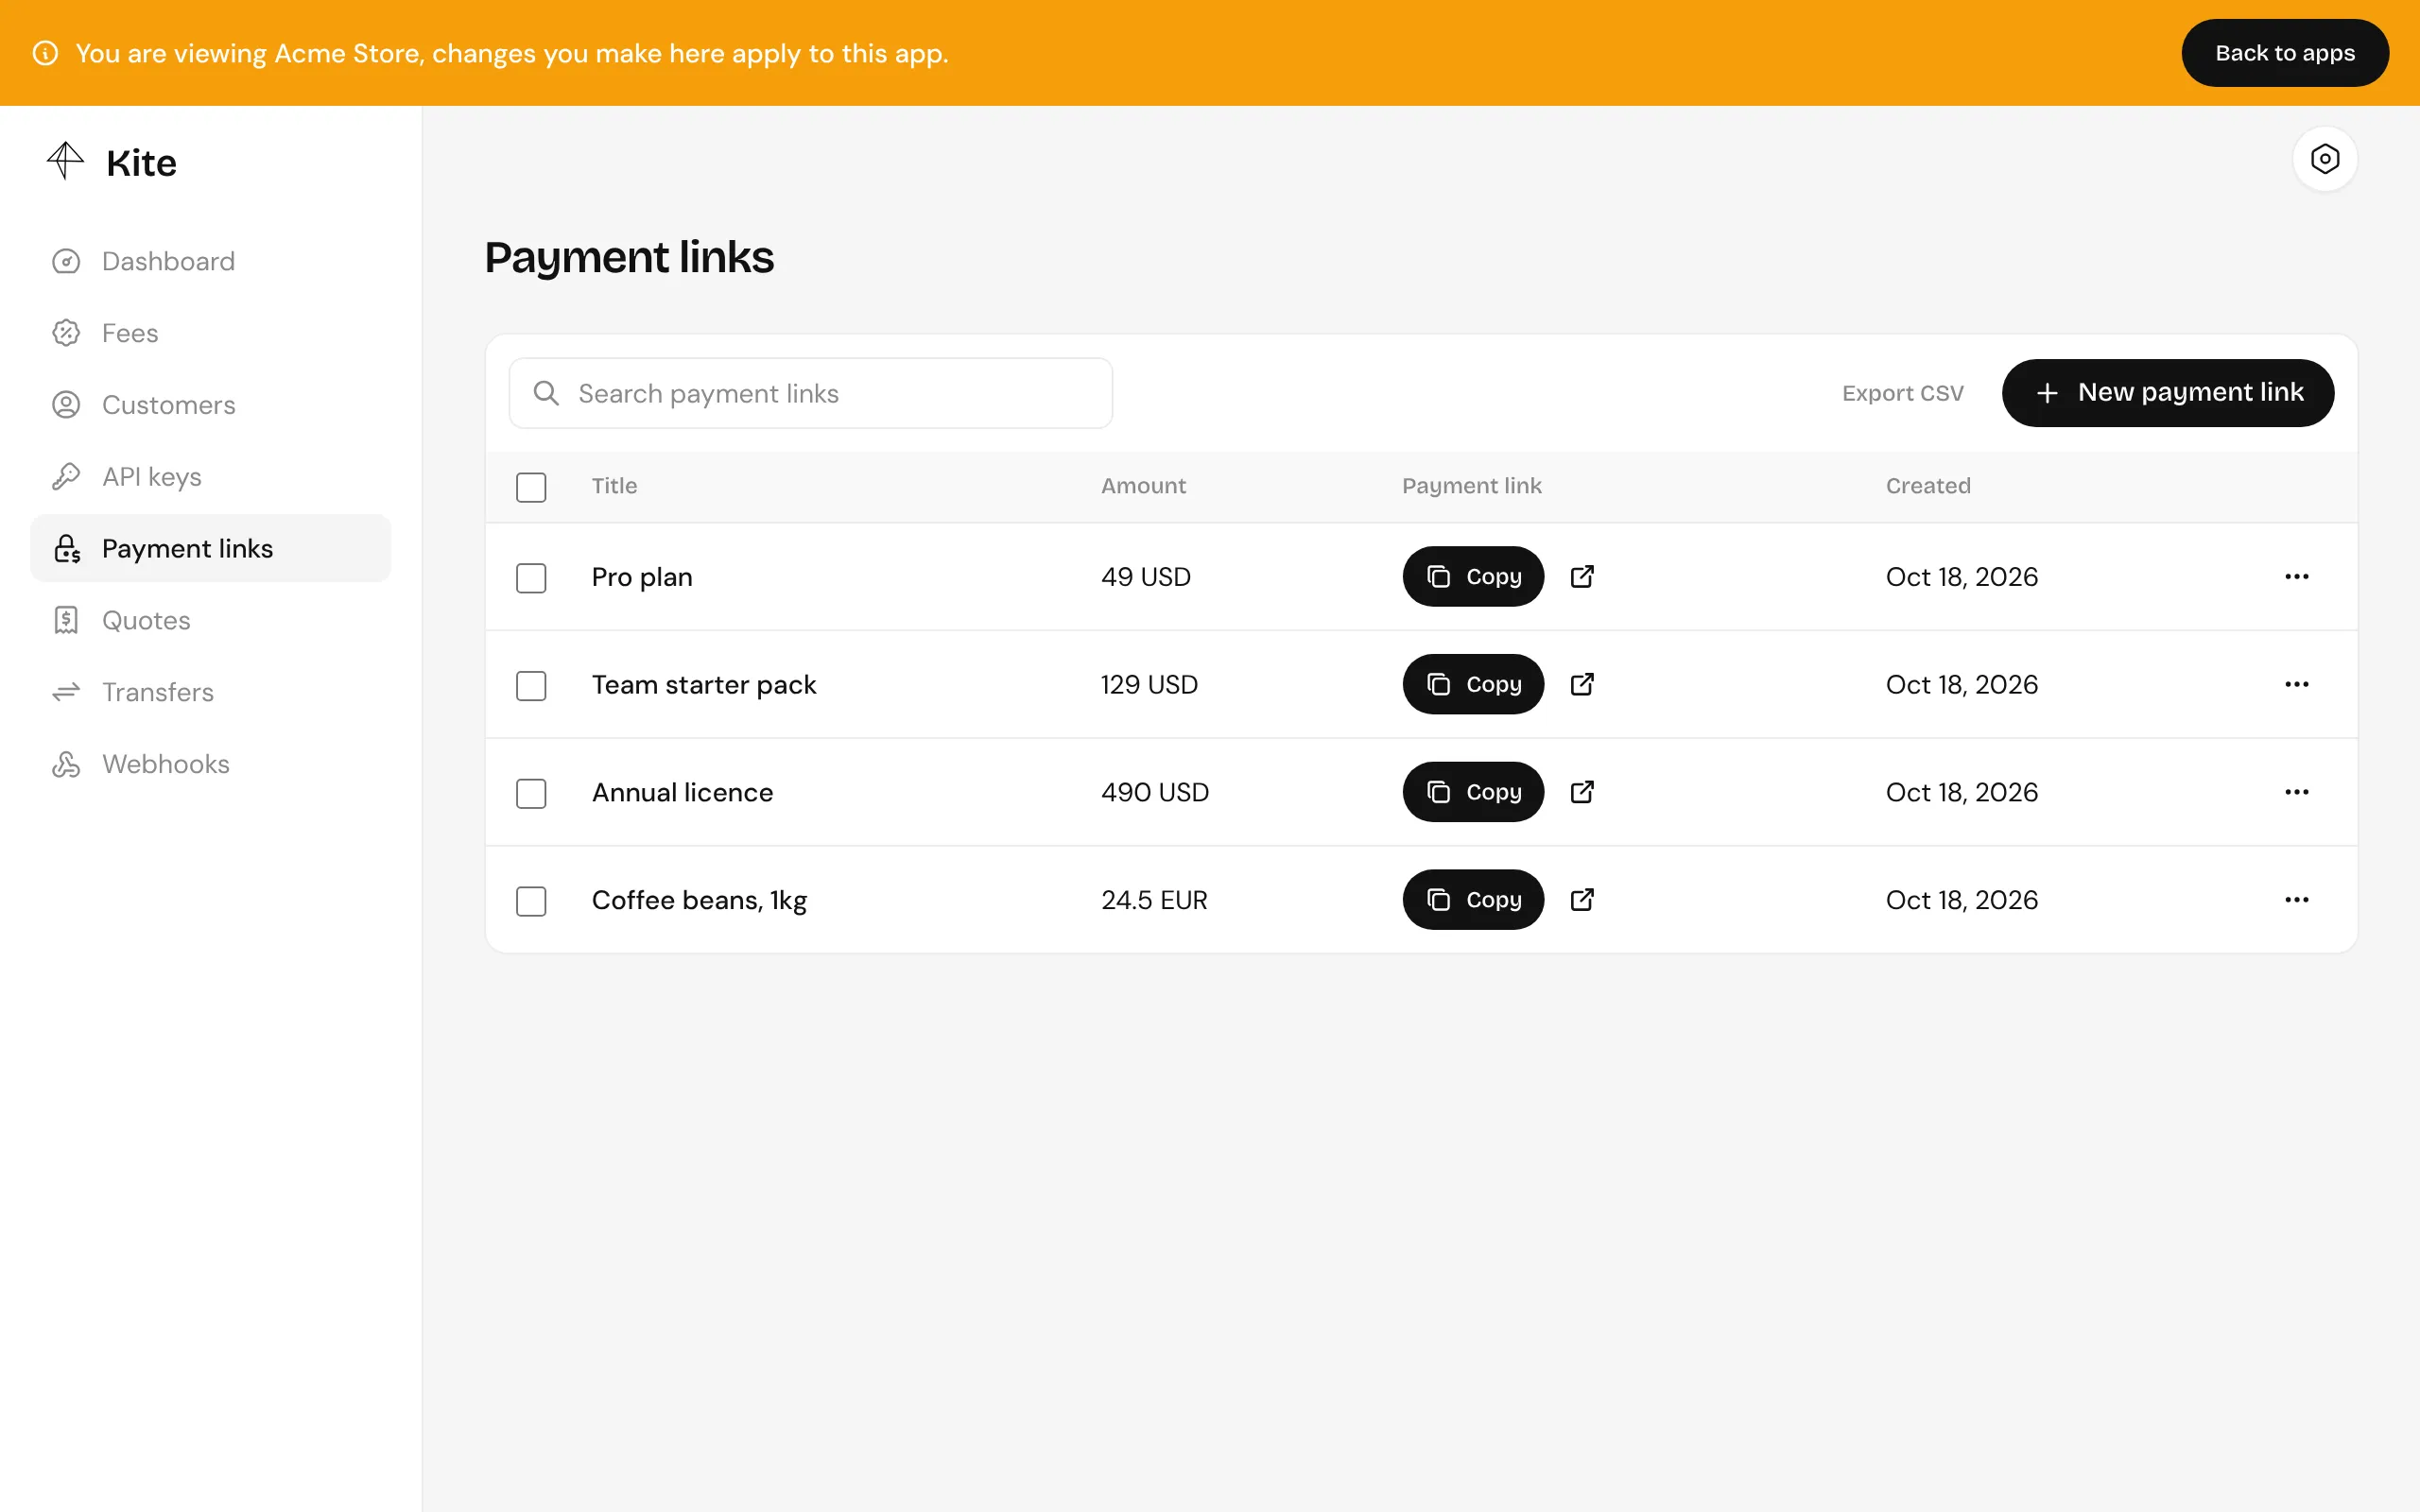The width and height of the screenshot is (2420, 1512).
Task: Click the 490 USD amount
Action: pos(1155,792)
